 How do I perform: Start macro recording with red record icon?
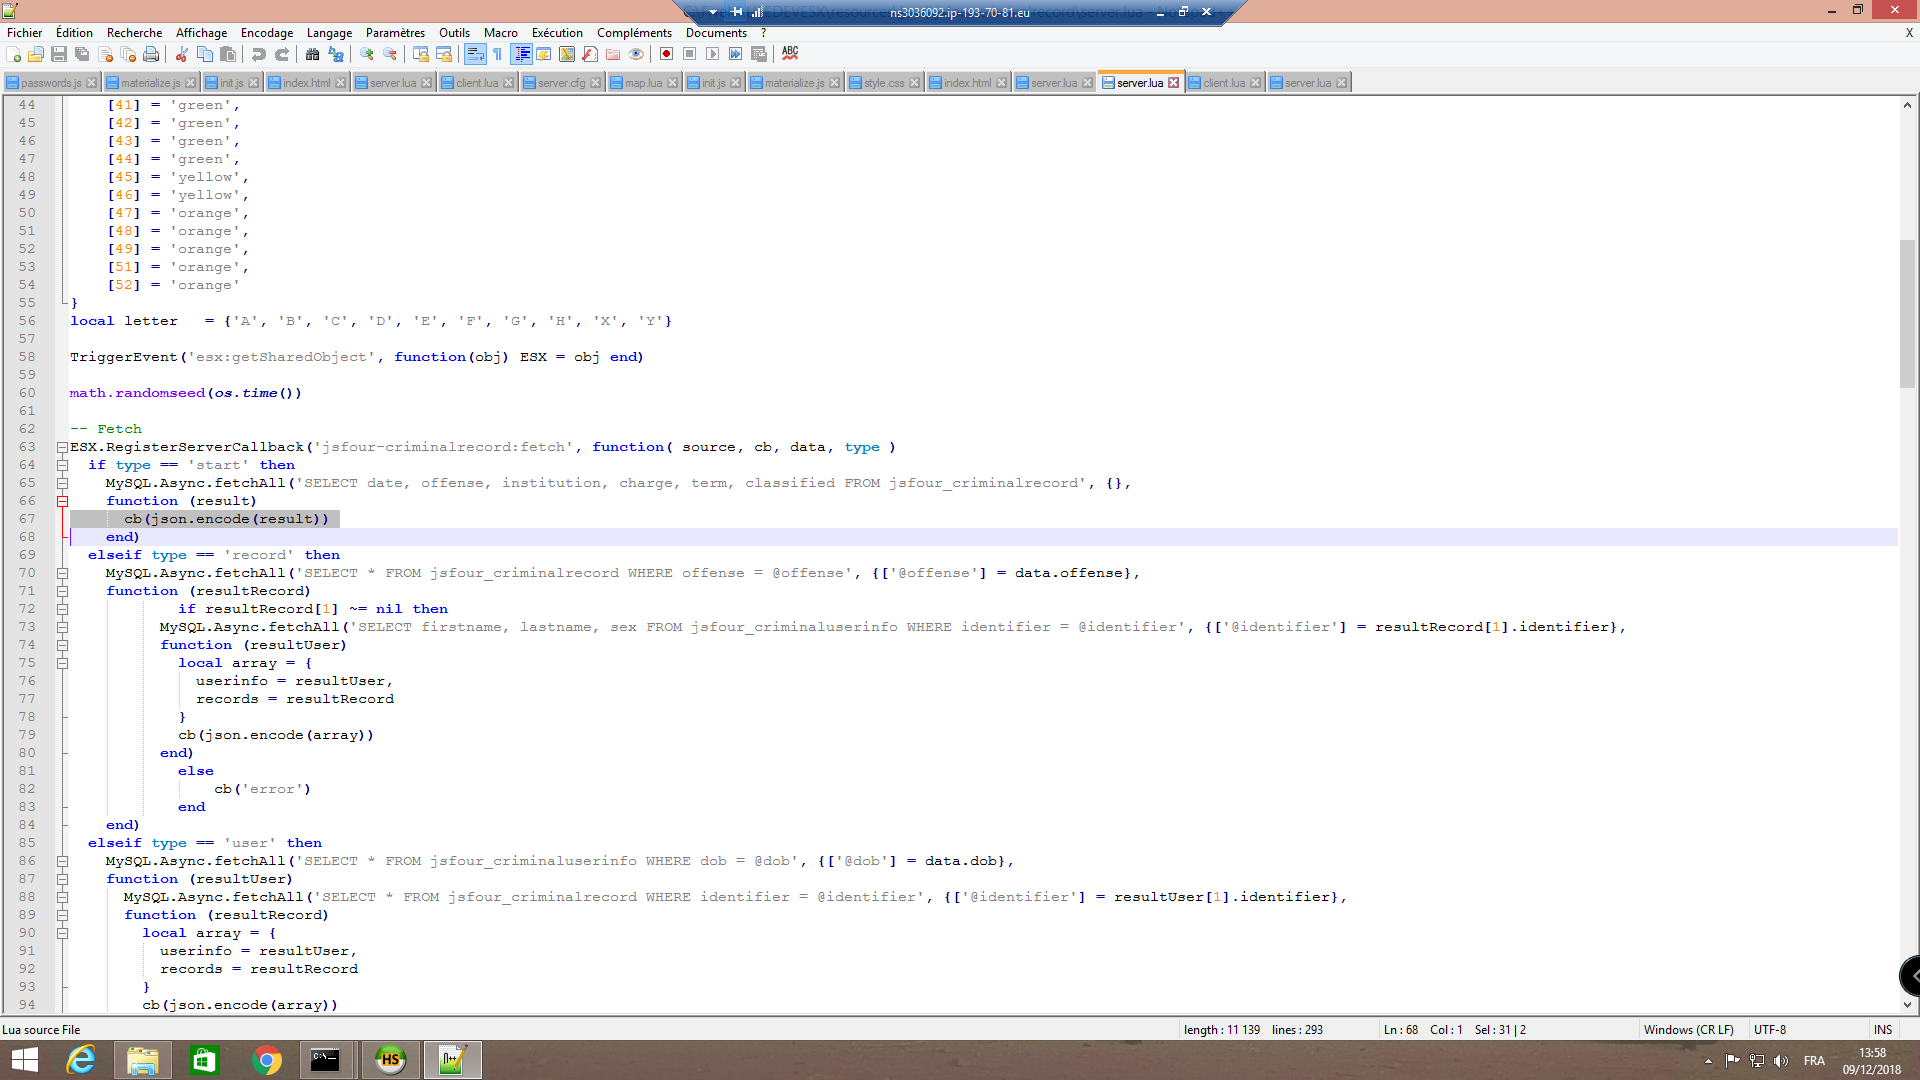tap(666, 54)
